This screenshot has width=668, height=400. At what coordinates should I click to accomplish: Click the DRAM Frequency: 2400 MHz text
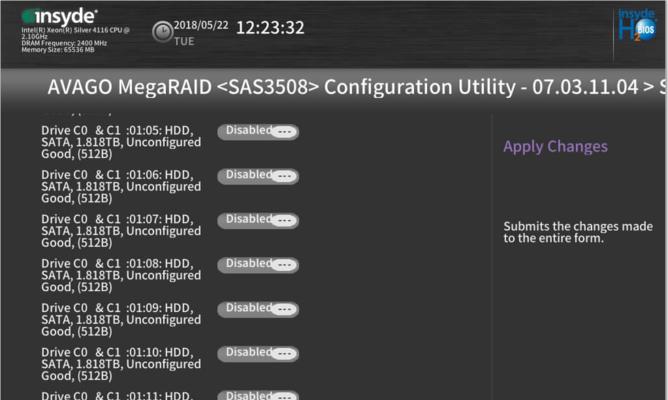pyautogui.click(x=64, y=43)
